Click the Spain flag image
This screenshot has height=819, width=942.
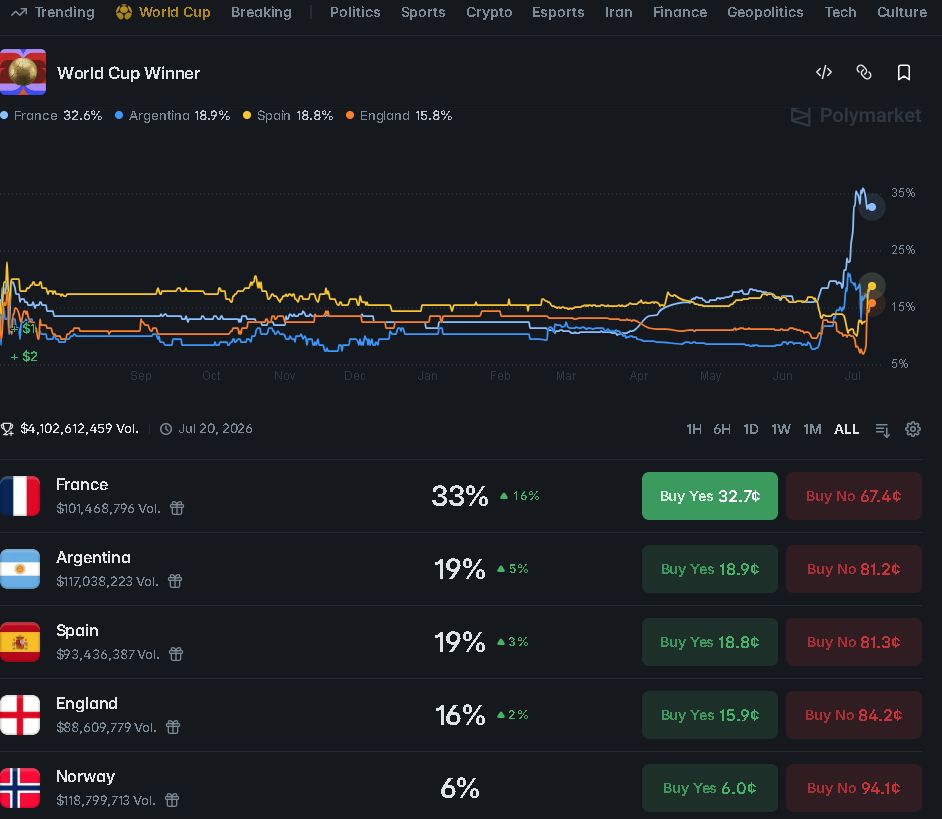click(x=20, y=642)
